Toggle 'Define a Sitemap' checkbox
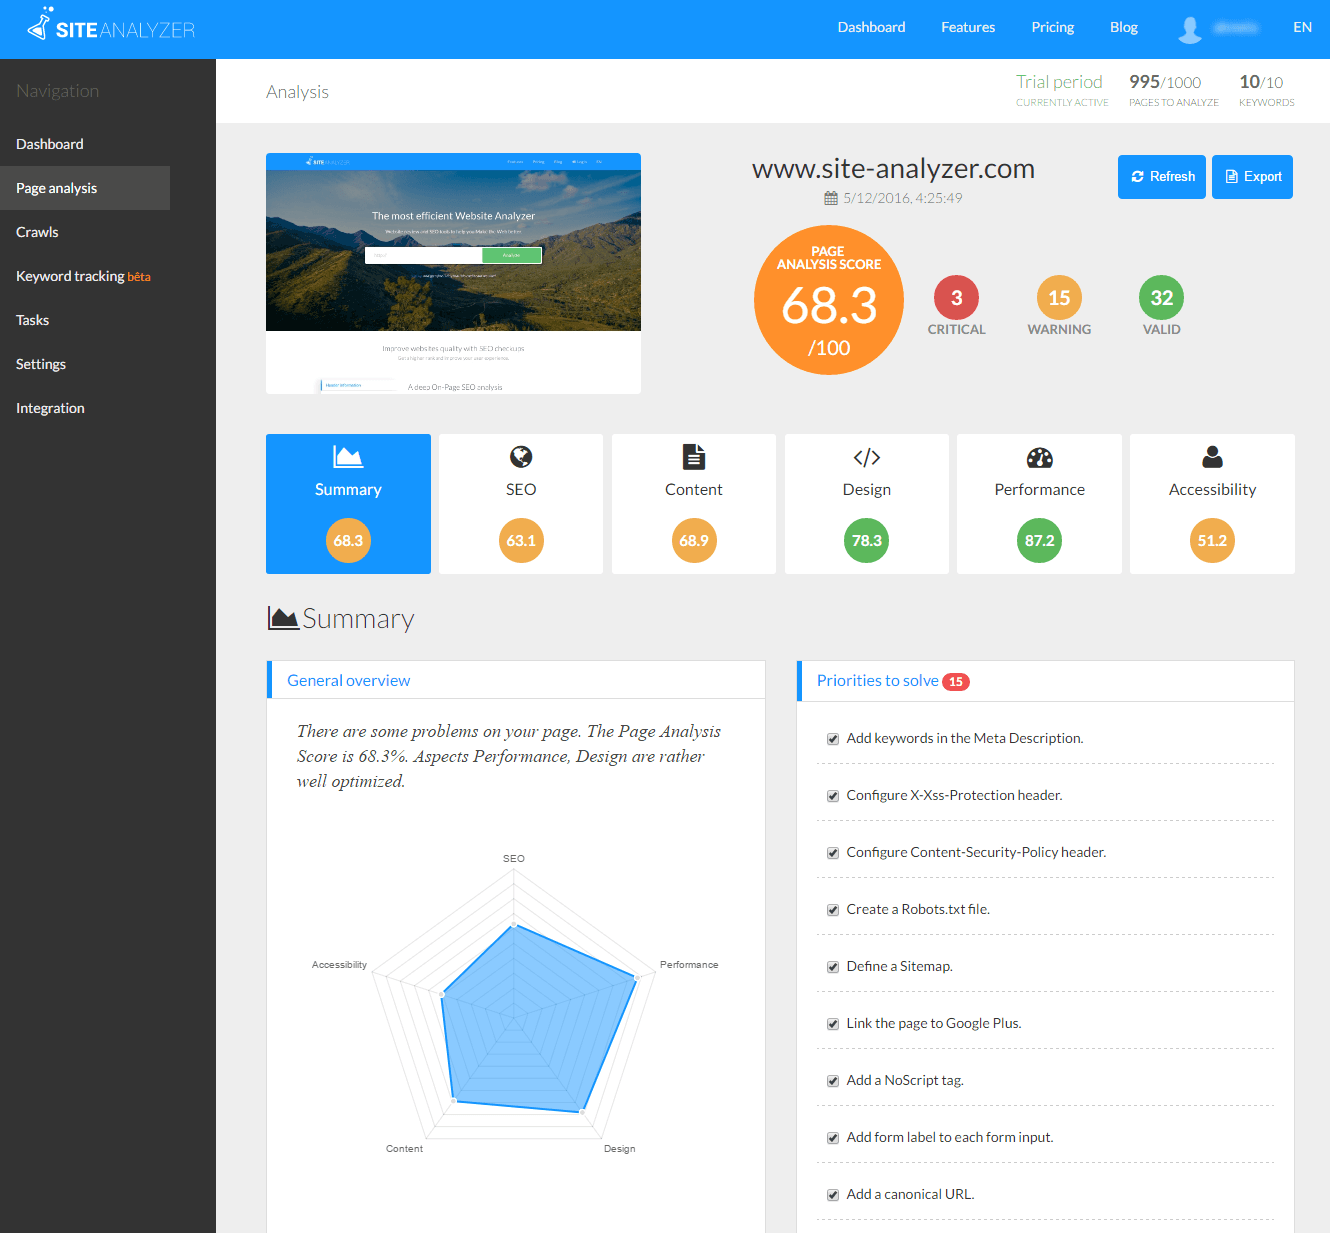This screenshot has height=1233, width=1330. [x=833, y=967]
